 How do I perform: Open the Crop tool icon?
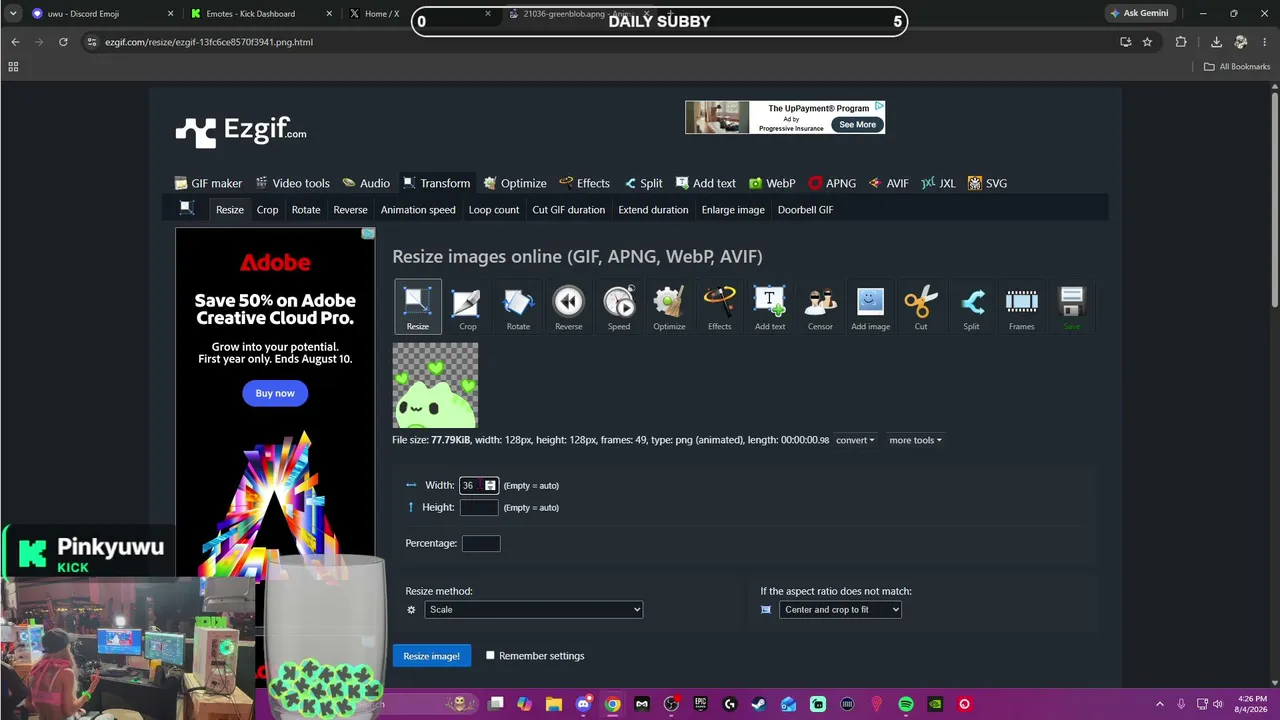coord(467,306)
